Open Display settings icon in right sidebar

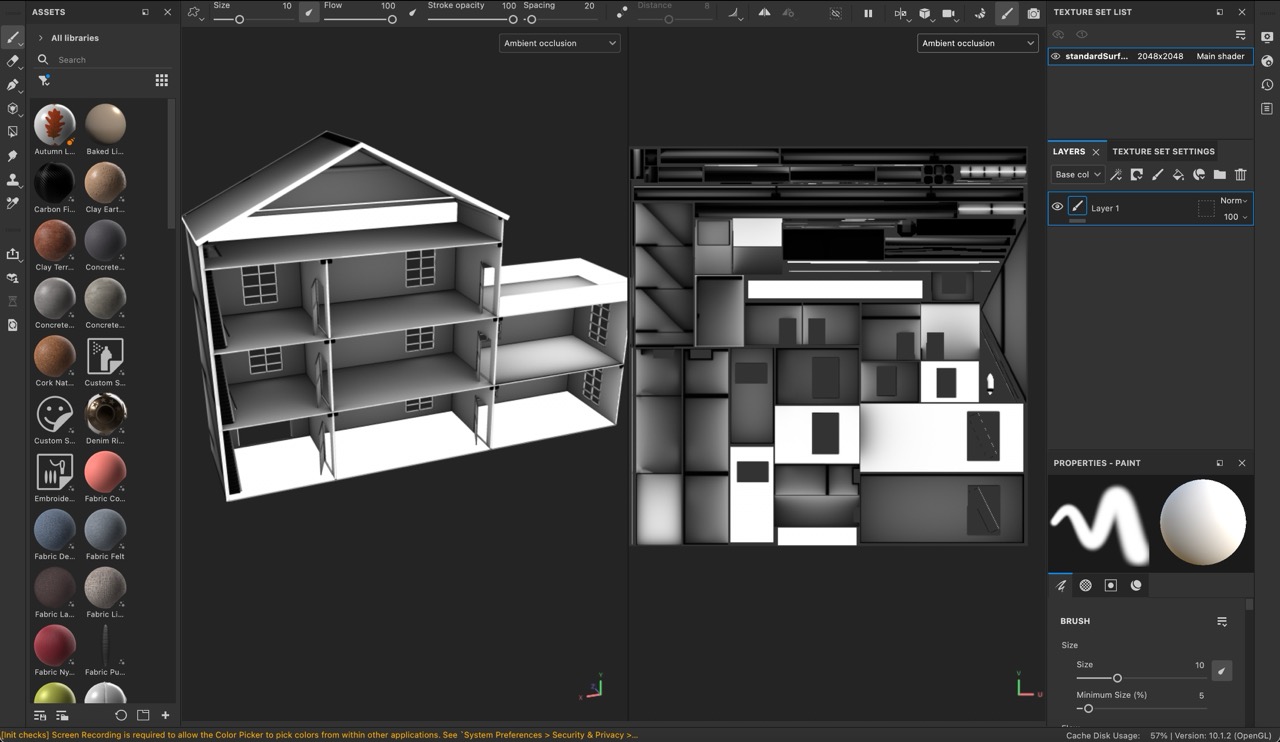pos(1267,37)
